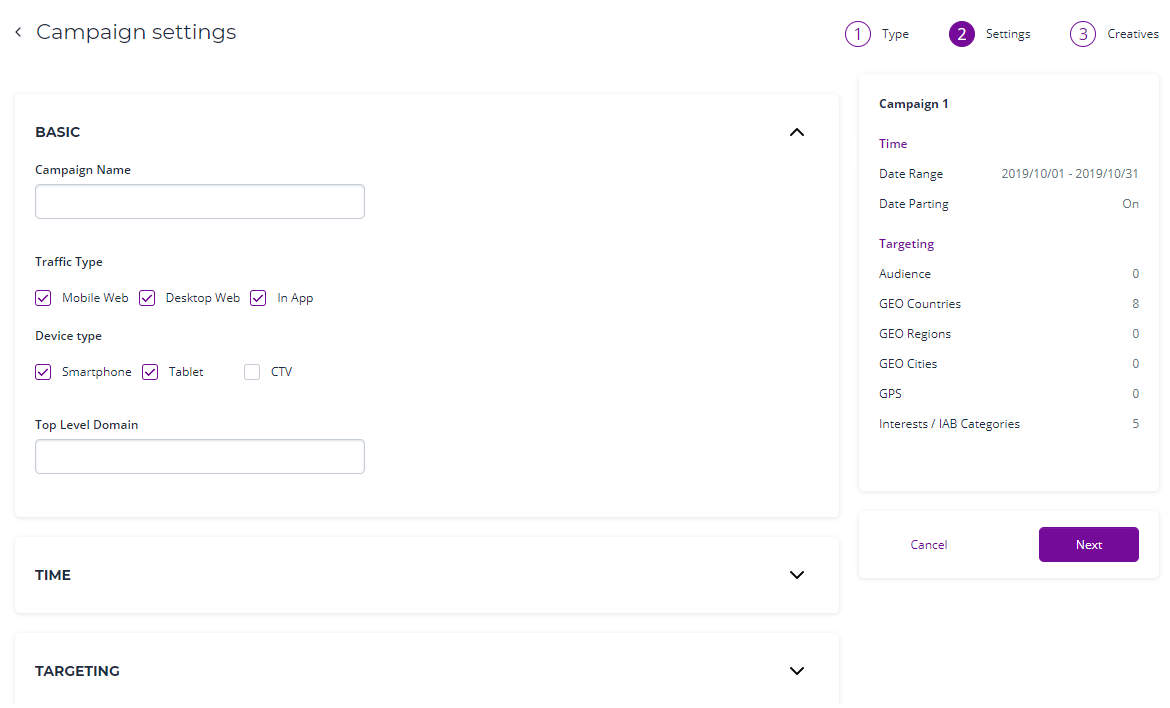Click inside the Campaign Name field
This screenshot has width=1170, height=708.
click(x=199, y=201)
